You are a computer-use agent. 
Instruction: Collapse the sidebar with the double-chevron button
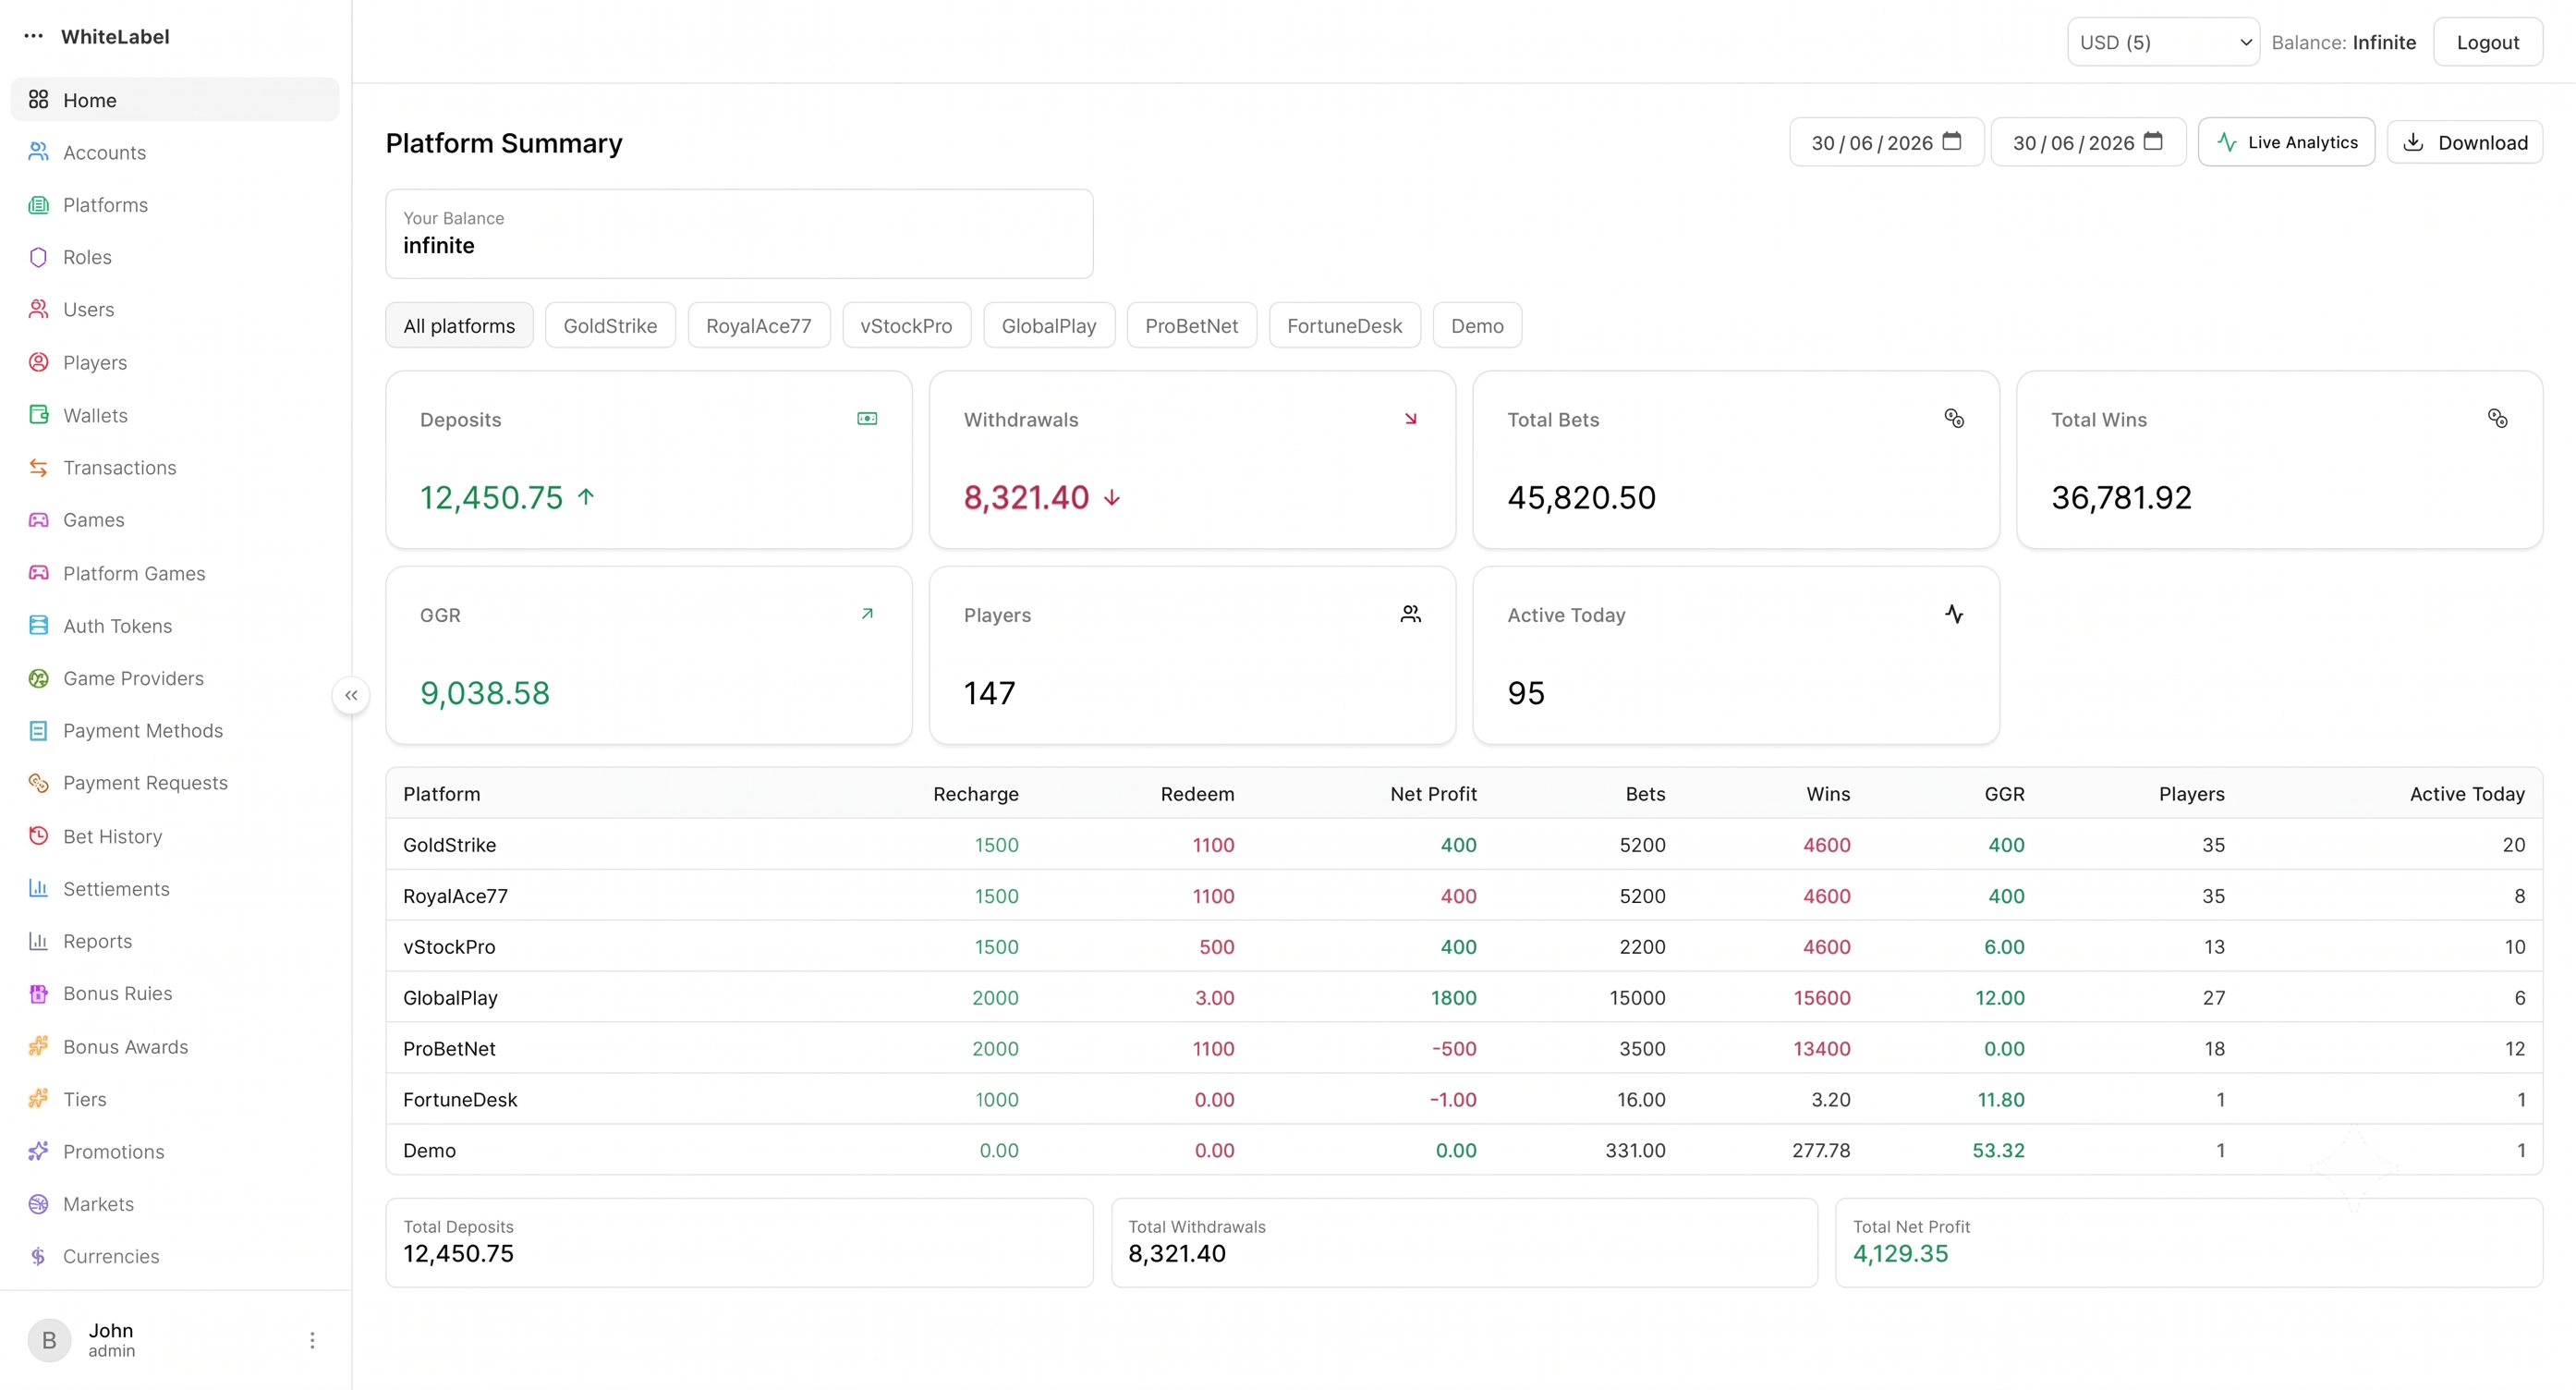click(351, 695)
